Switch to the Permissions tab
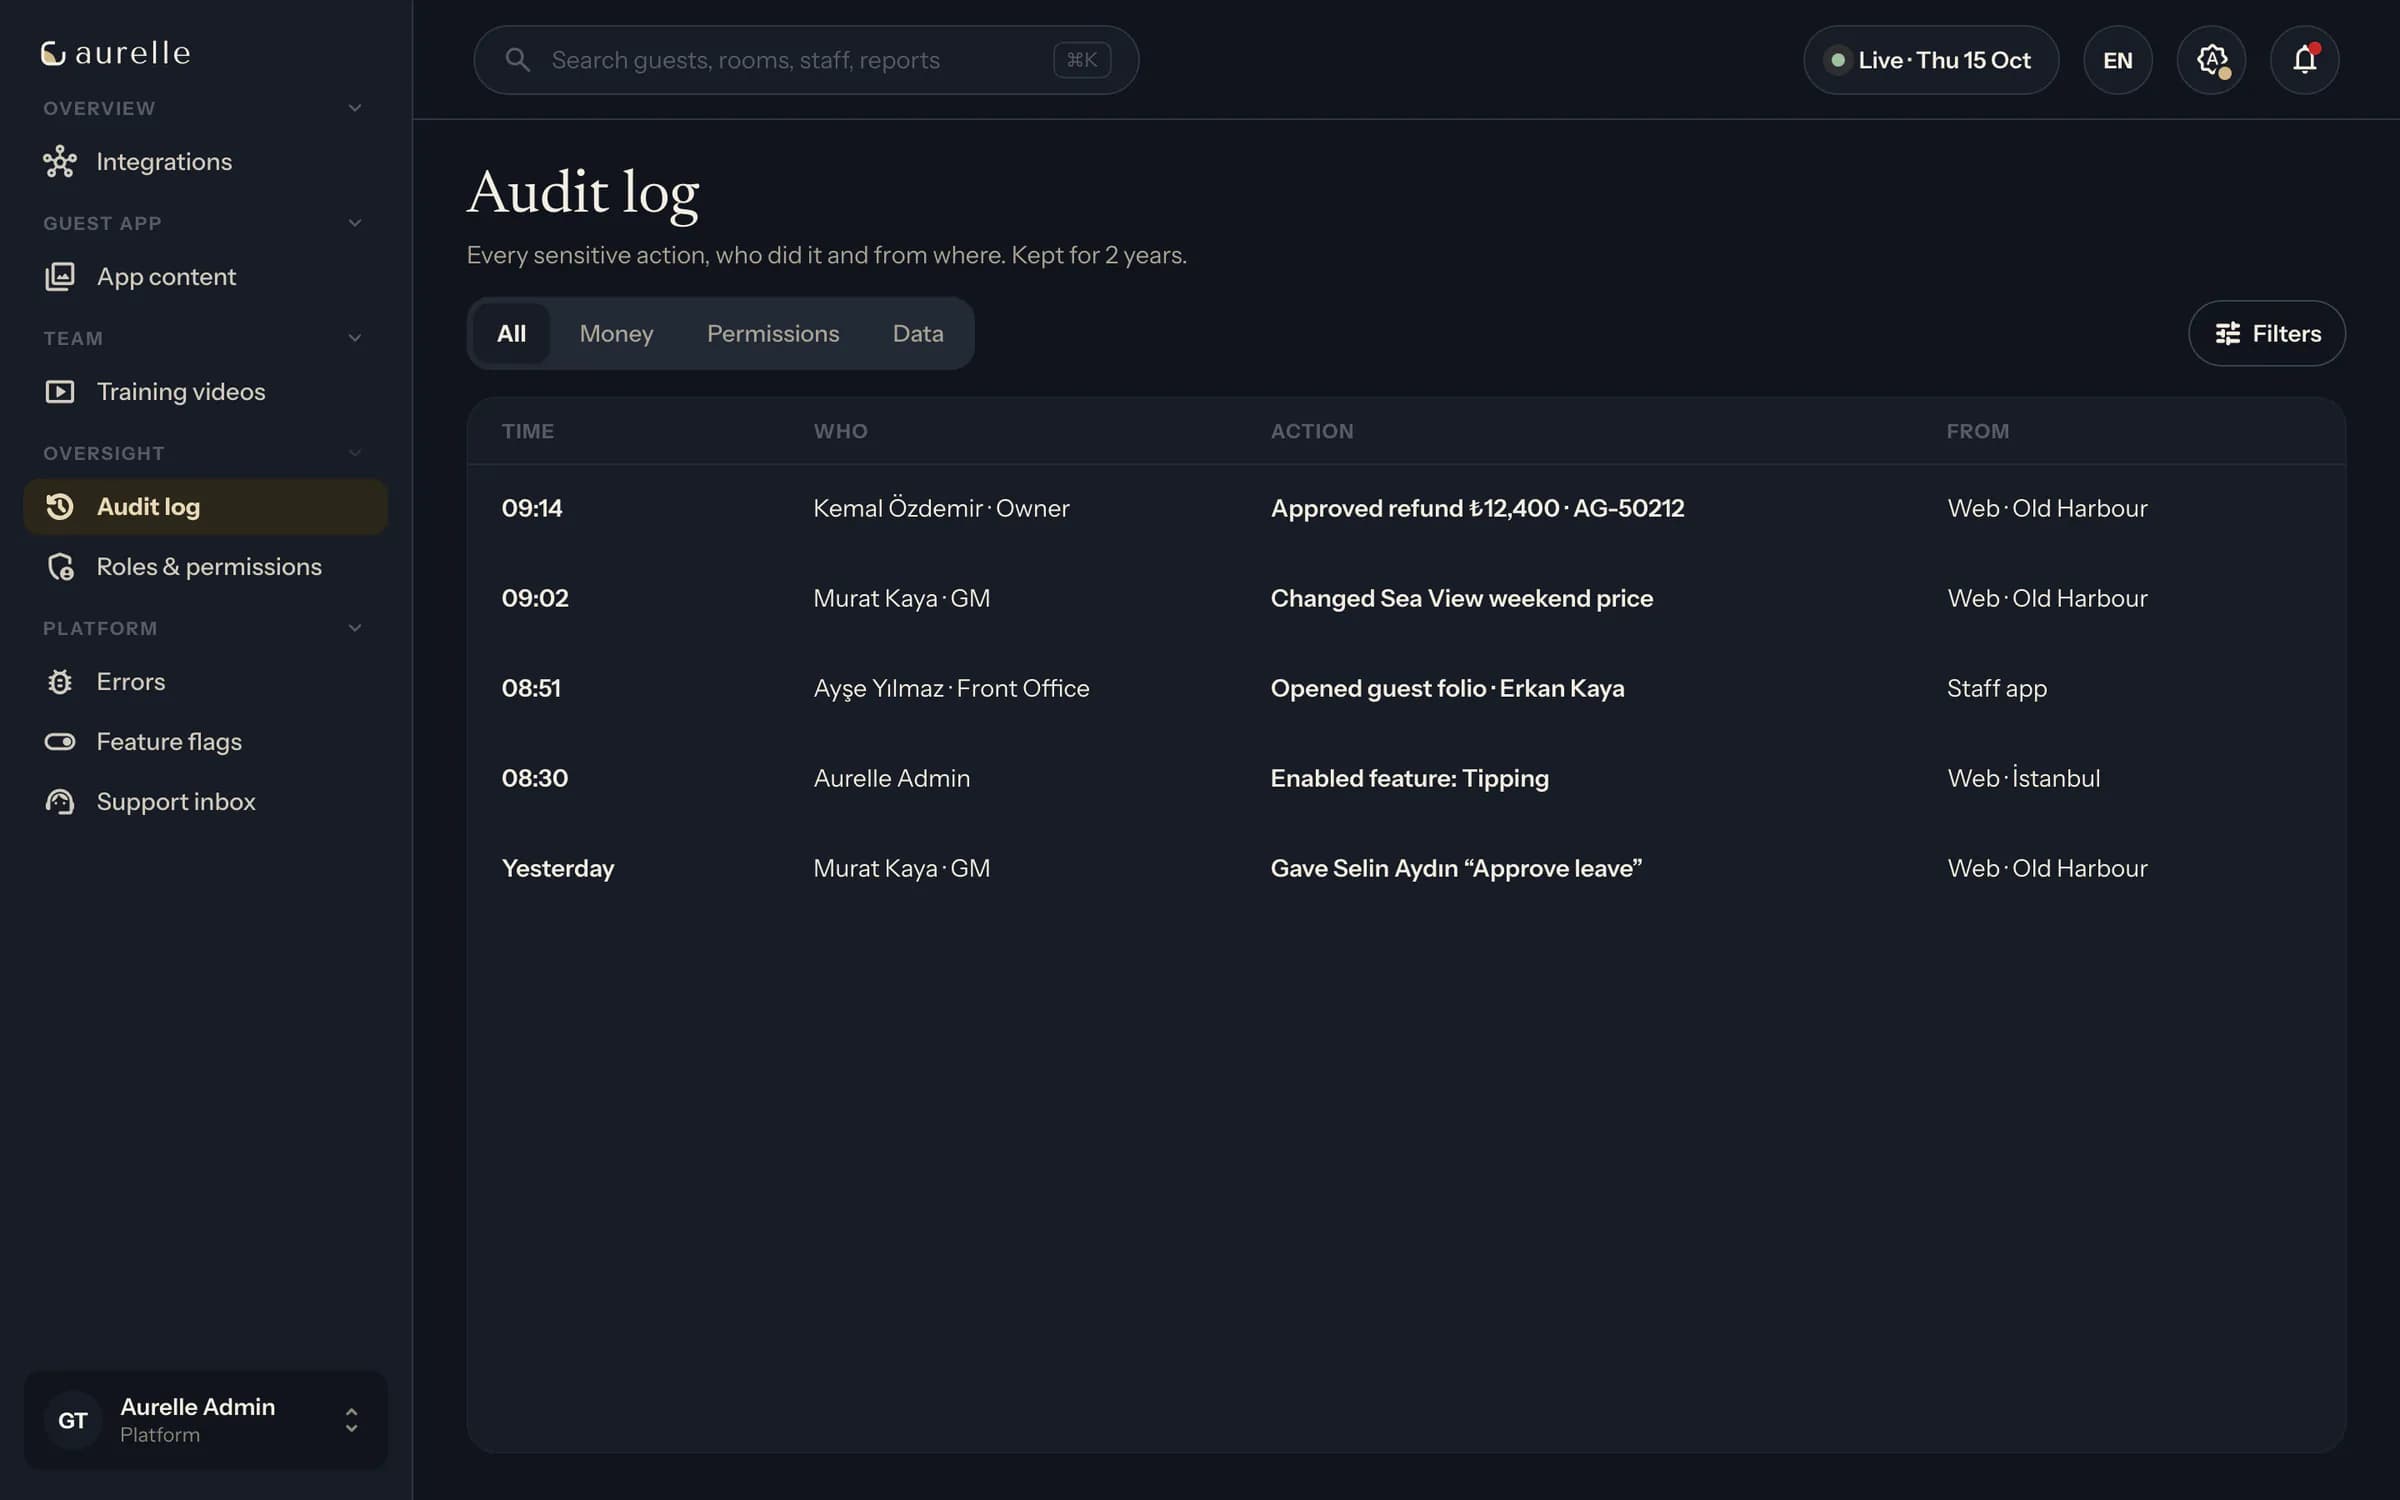Viewport: 2400px width, 1500px height. pos(773,333)
